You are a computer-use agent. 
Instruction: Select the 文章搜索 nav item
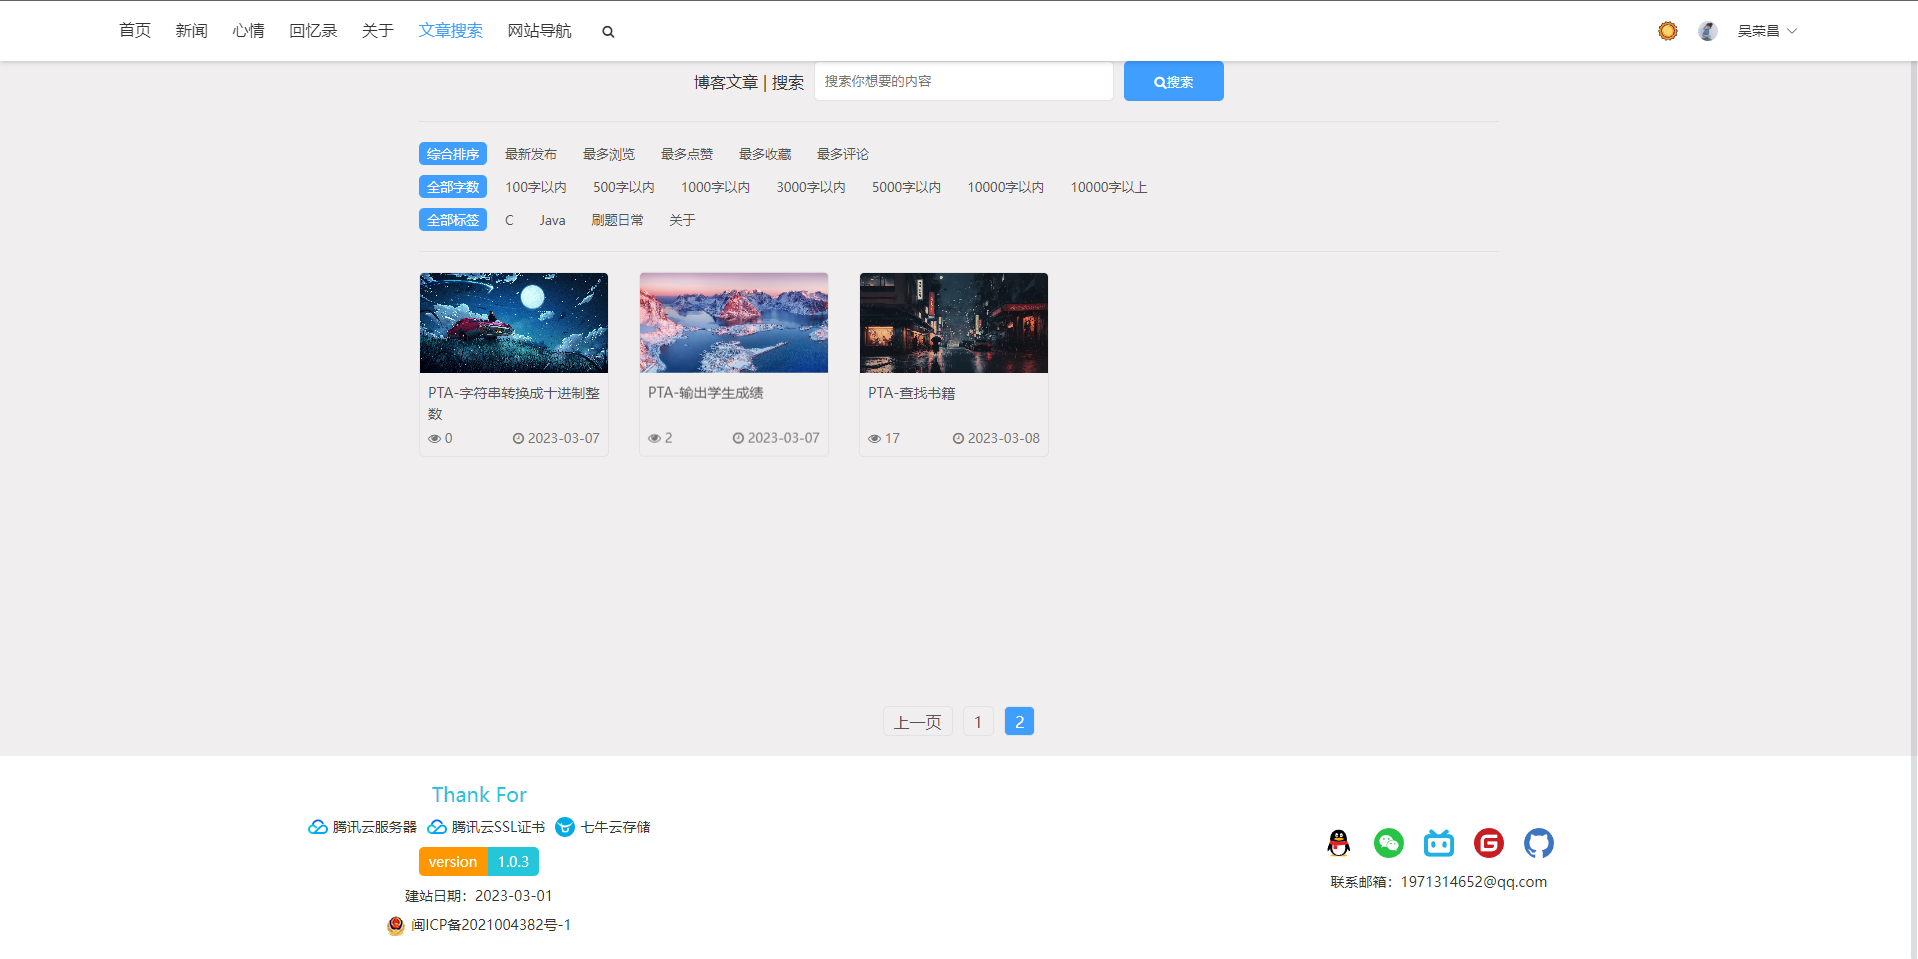(x=451, y=31)
